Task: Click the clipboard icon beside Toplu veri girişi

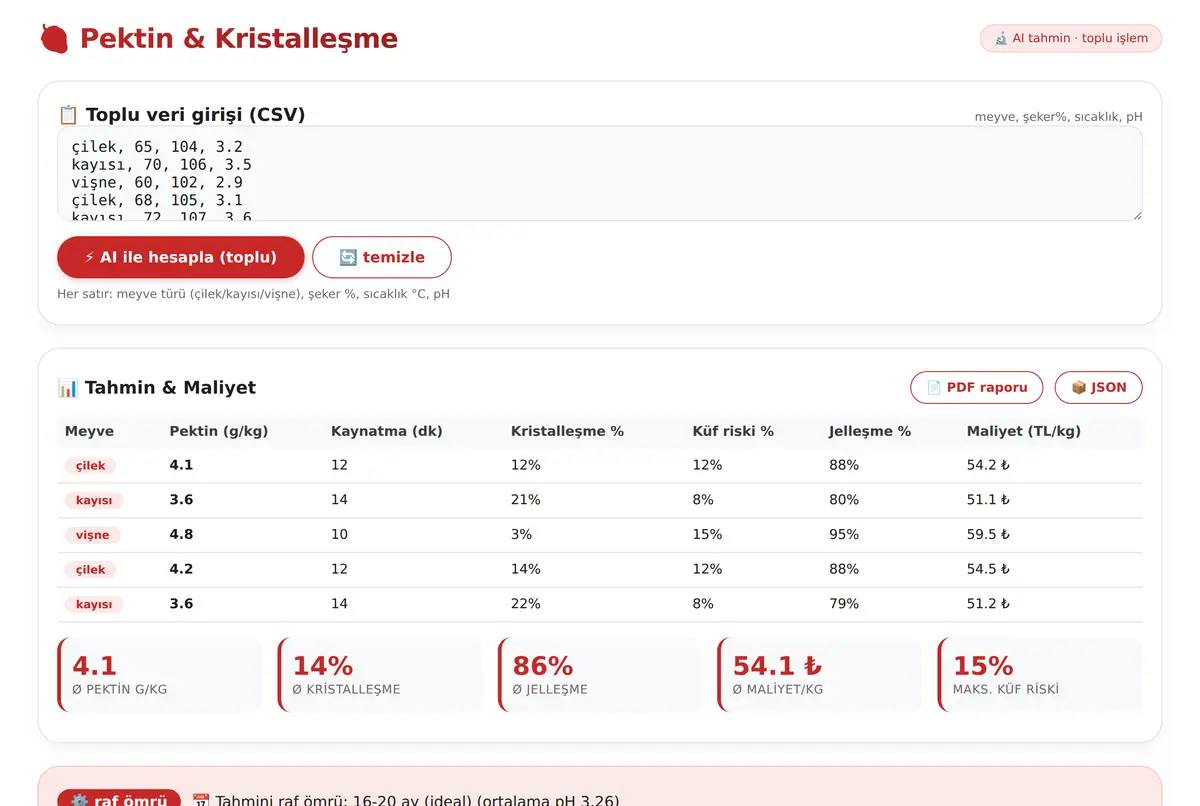Action: (x=68, y=114)
